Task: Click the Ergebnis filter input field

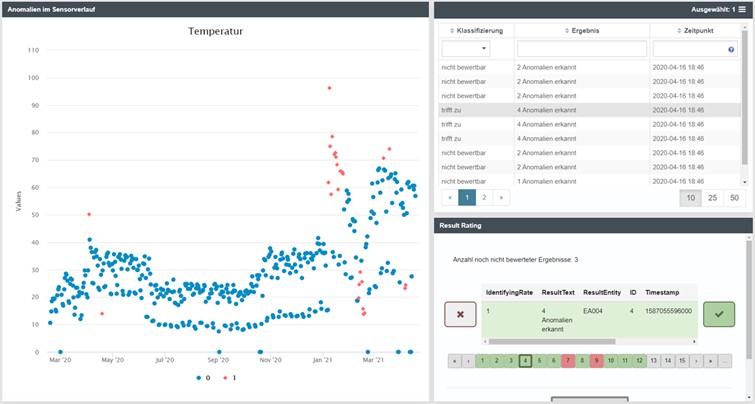Action: coord(582,49)
